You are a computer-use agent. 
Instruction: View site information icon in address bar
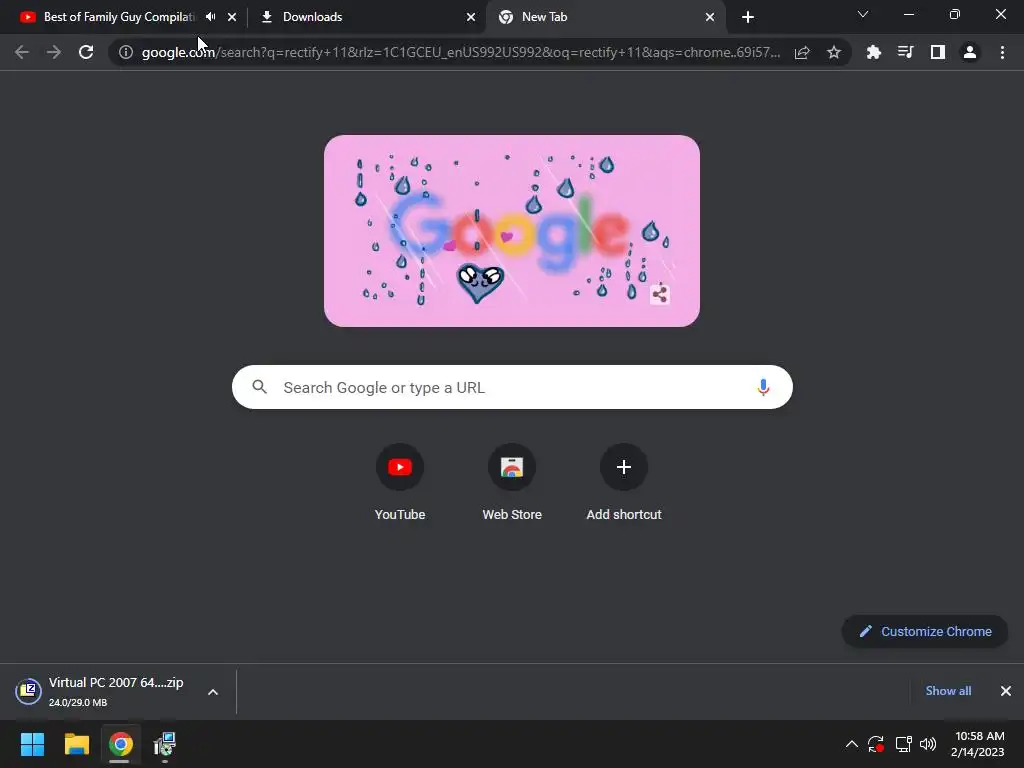(x=126, y=52)
